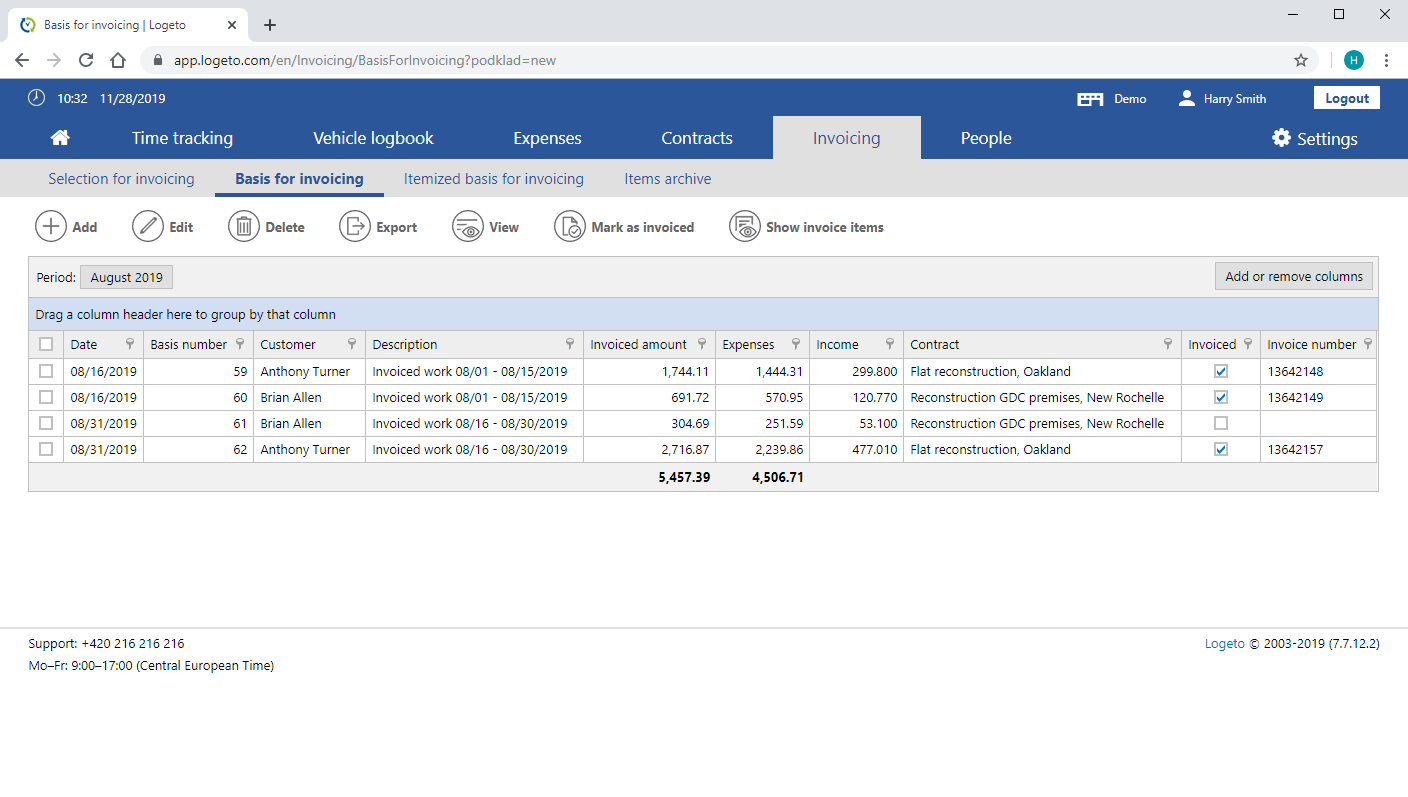1408x797 pixels.
Task: View site info via the lock icon
Action: point(157,60)
